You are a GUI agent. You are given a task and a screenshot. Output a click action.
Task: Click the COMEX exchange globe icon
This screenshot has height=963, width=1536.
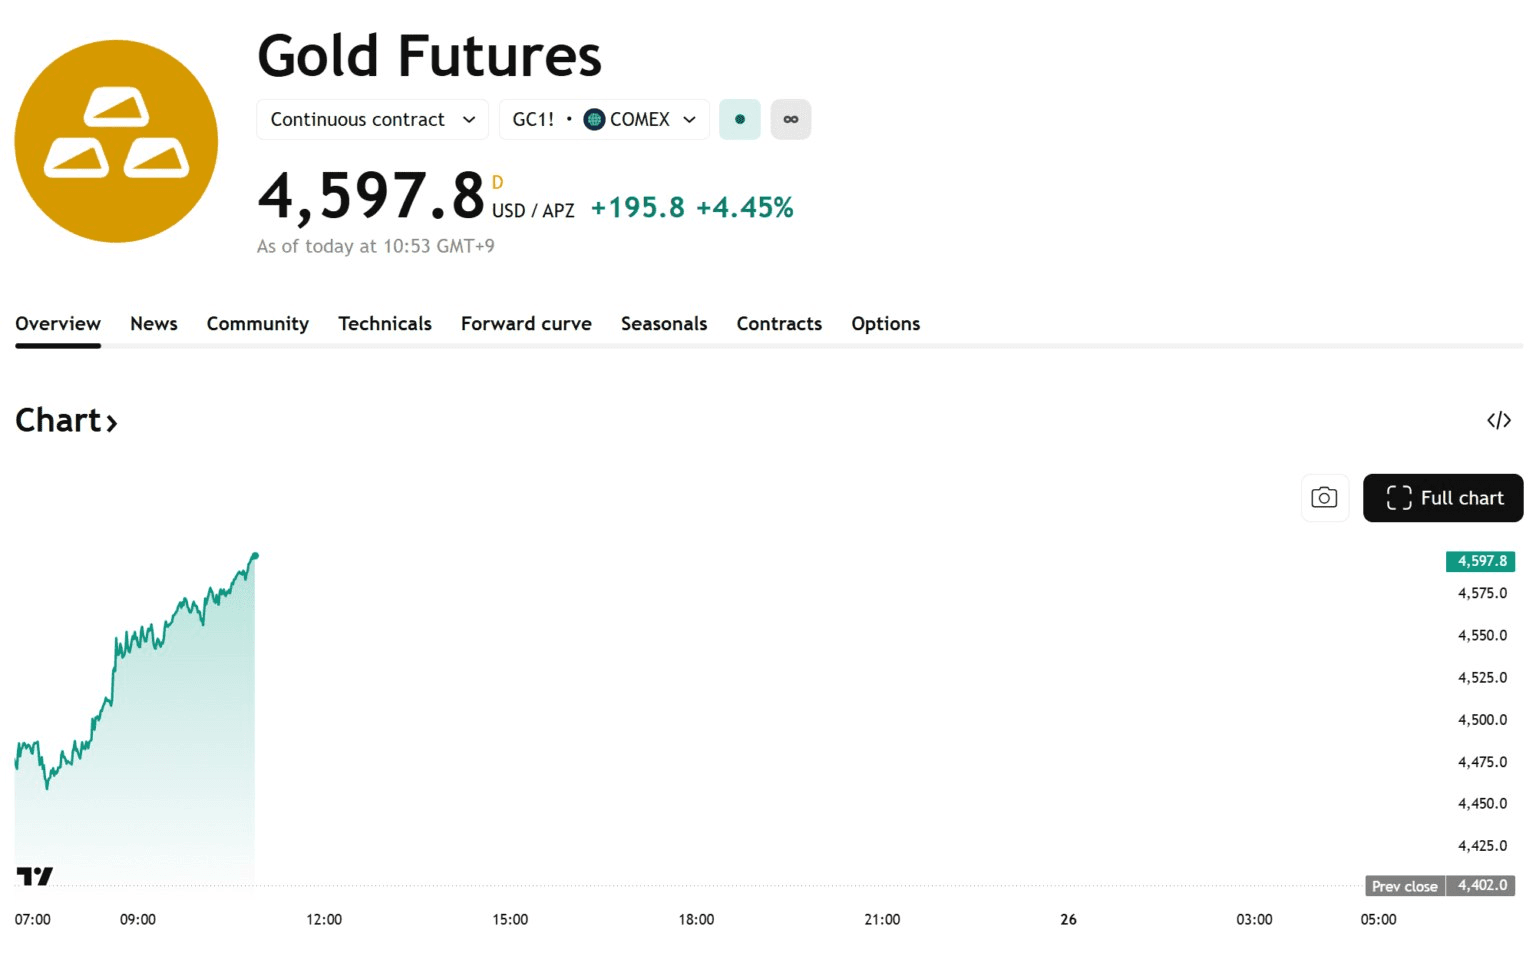click(594, 119)
